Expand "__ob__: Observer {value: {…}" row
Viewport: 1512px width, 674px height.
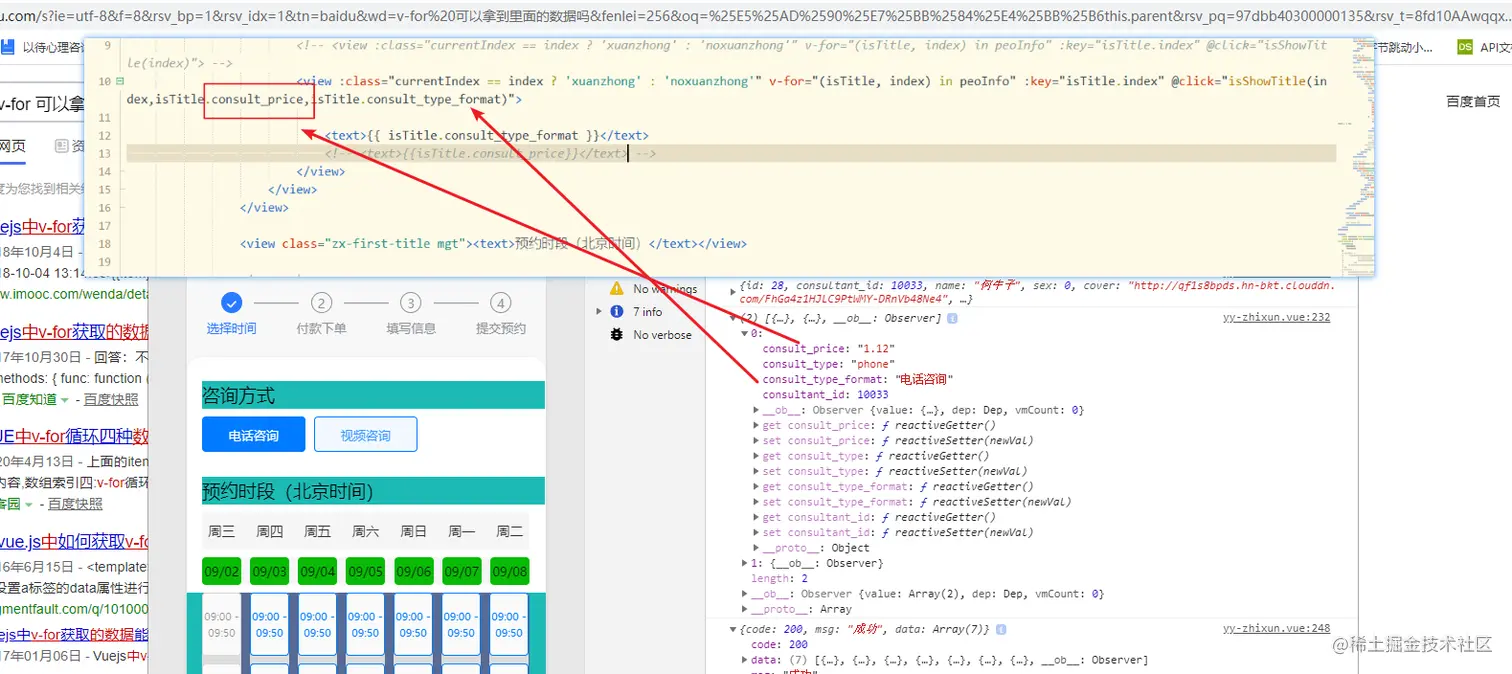[x=756, y=410]
